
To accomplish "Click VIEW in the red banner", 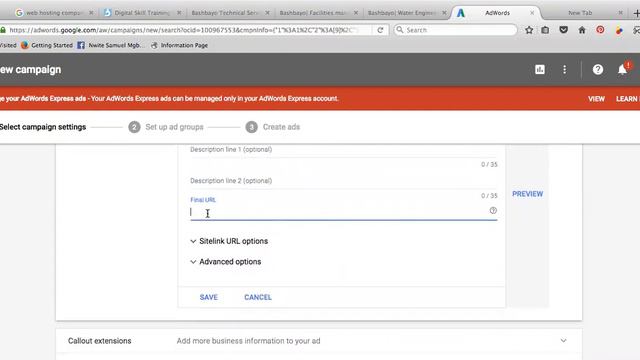I will coord(596,99).
